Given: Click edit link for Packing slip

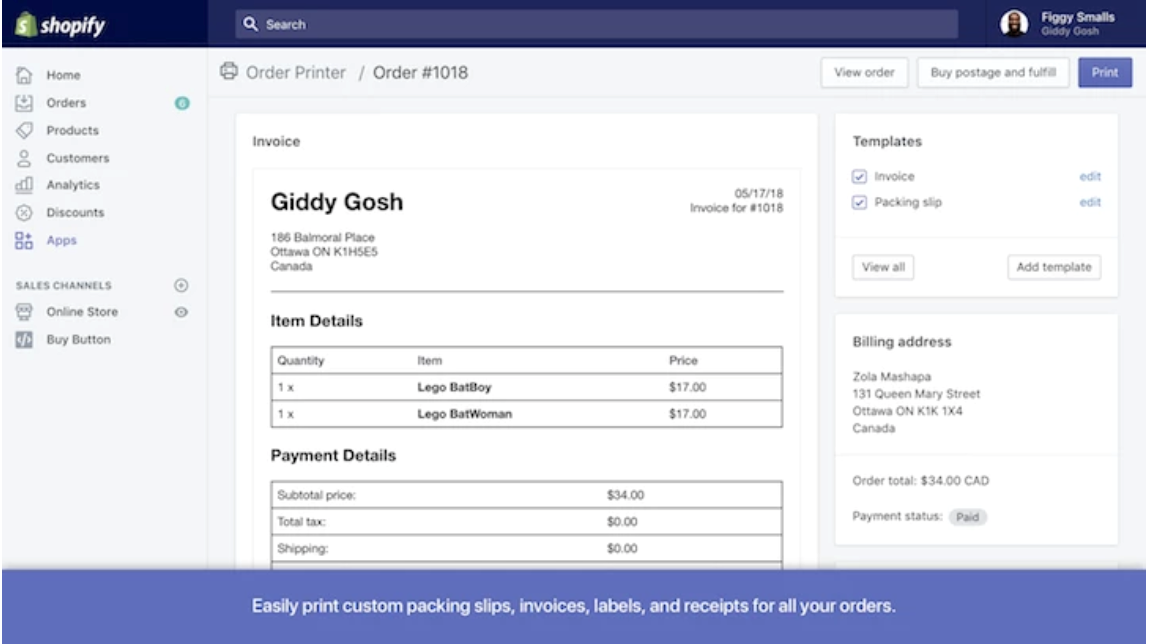Looking at the screenshot, I should click(1089, 203).
